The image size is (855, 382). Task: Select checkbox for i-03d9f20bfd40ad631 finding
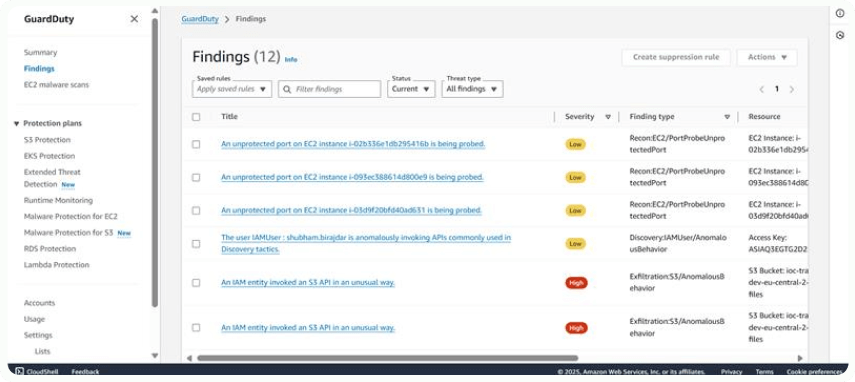tap(196, 210)
